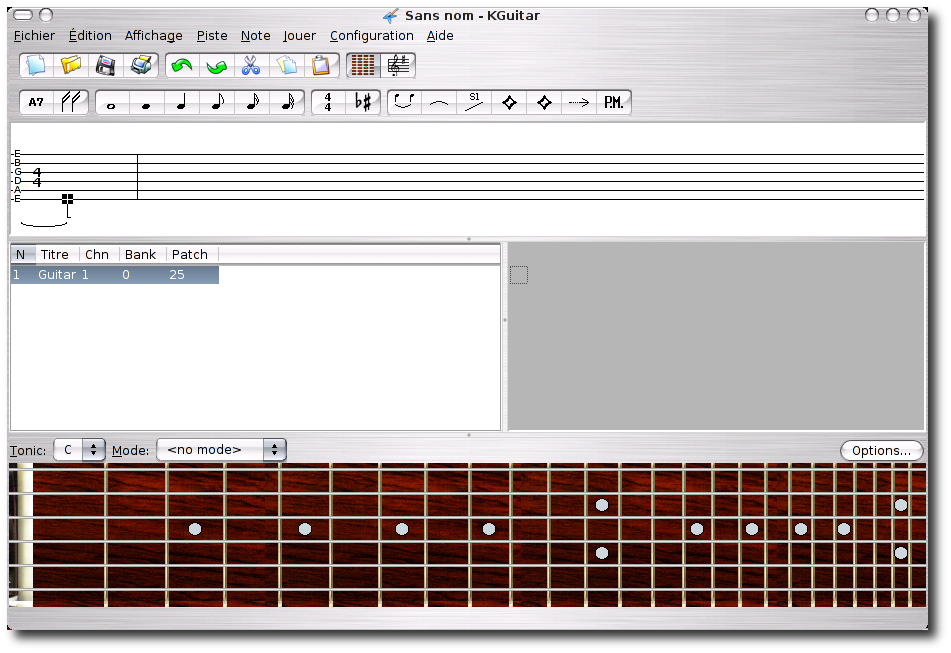Expand the Mode dropdown

pos(221,450)
